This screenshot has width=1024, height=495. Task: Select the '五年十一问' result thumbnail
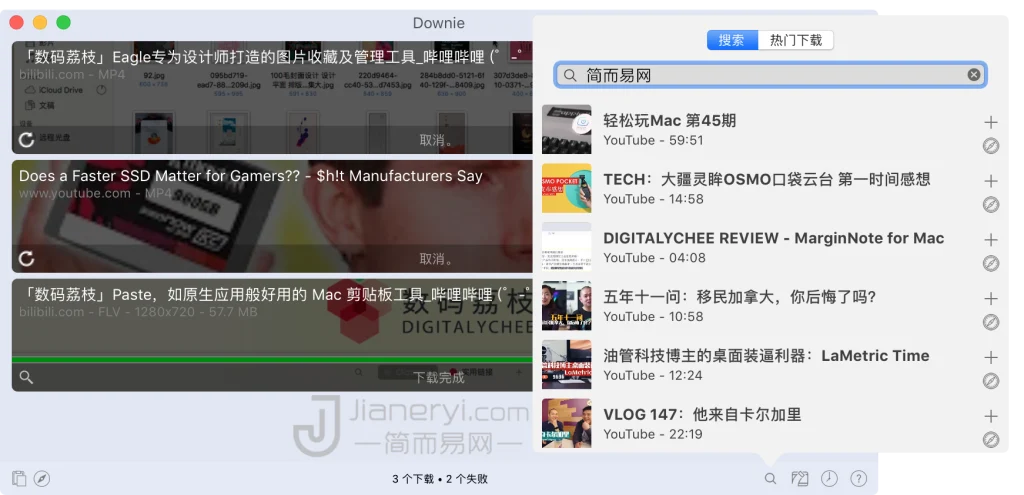click(x=566, y=306)
